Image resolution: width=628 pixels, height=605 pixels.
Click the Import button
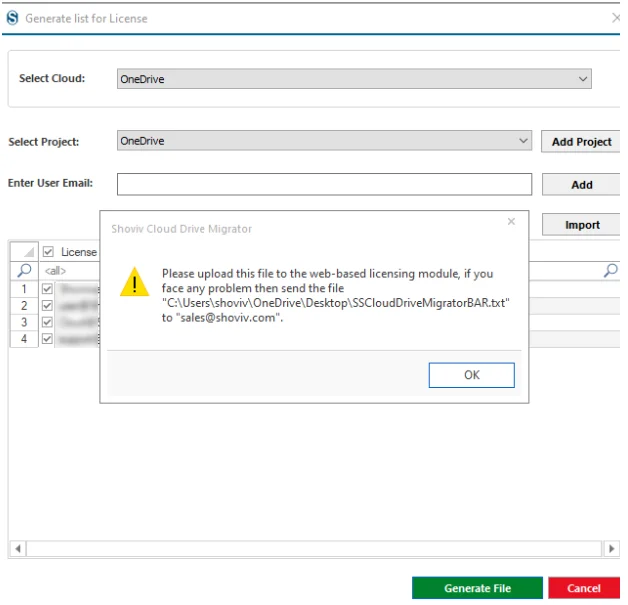pos(582,225)
